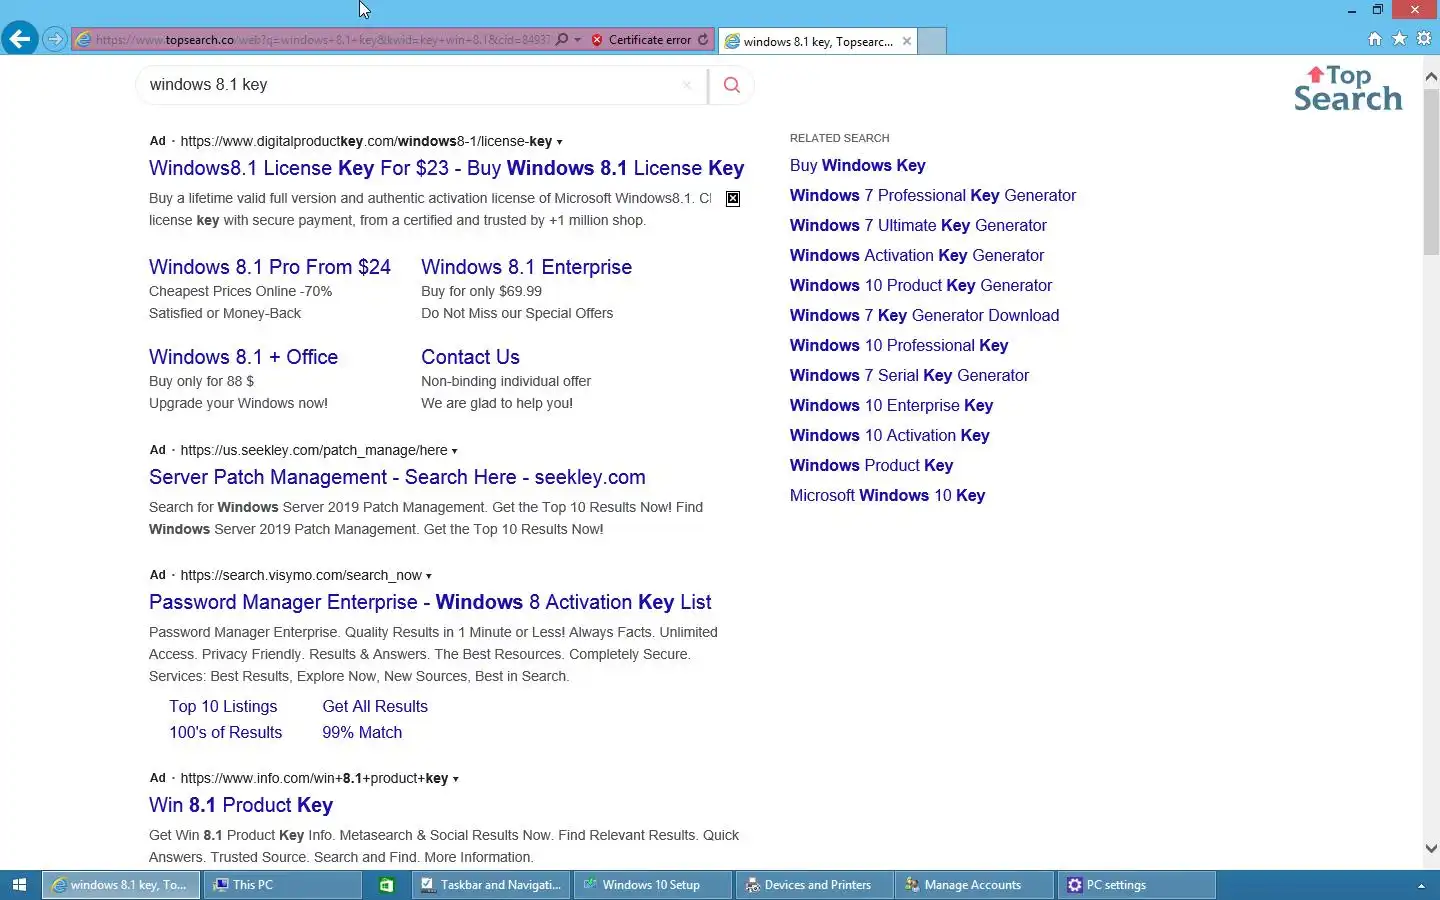Open Windows8.1 License Key For $23 link

[x=446, y=168]
